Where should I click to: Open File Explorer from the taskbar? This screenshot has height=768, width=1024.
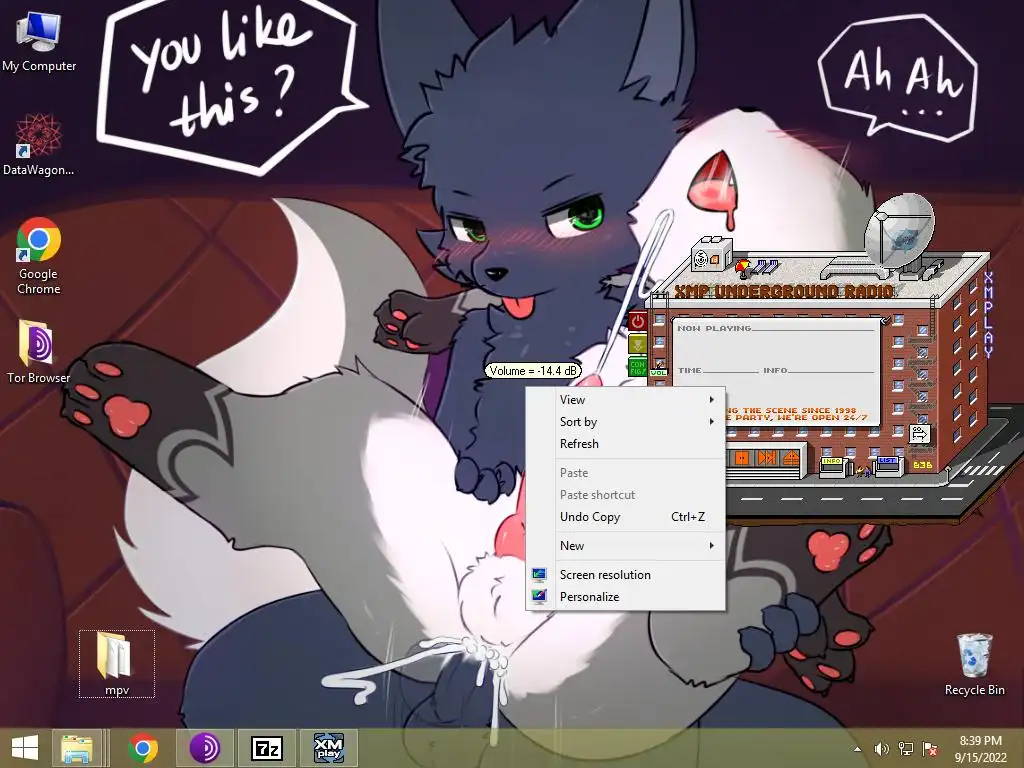[77, 748]
